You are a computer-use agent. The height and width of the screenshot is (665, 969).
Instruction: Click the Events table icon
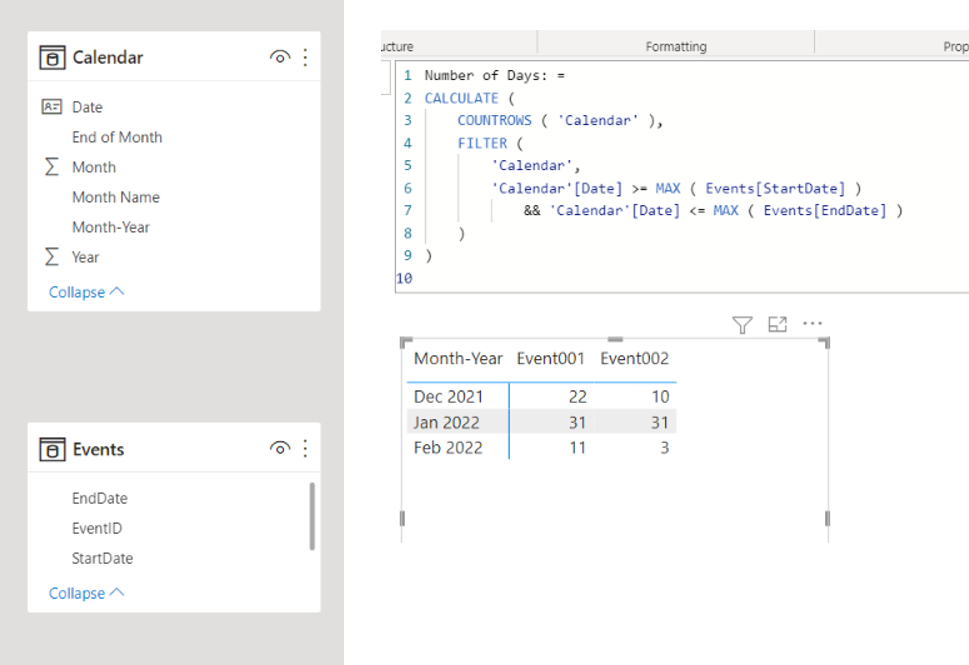pos(52,449)
